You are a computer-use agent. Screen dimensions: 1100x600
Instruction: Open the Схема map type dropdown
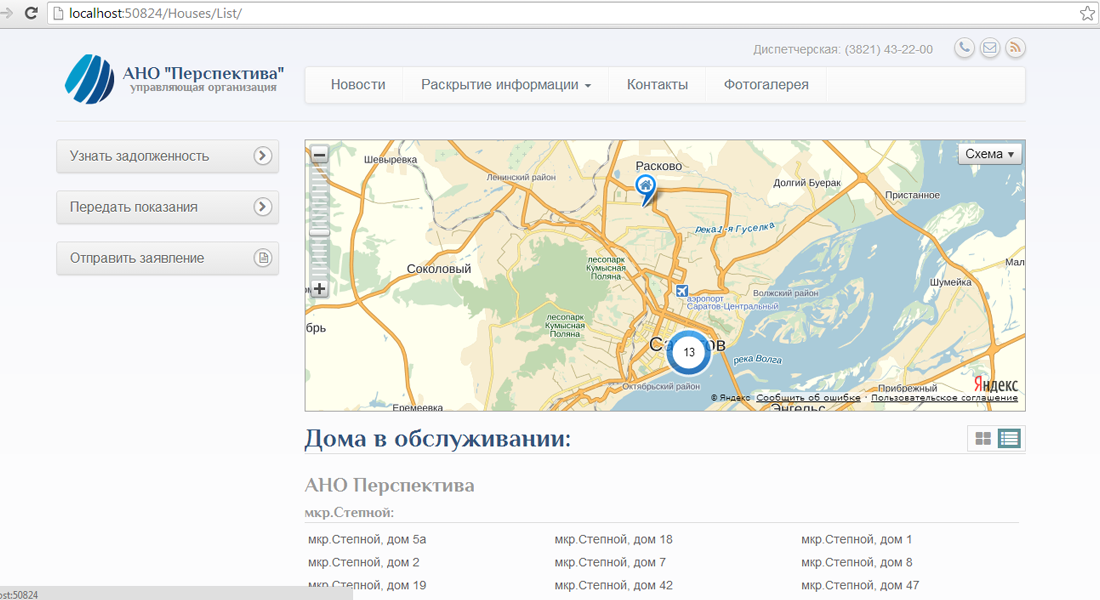(x=990, y=154)
